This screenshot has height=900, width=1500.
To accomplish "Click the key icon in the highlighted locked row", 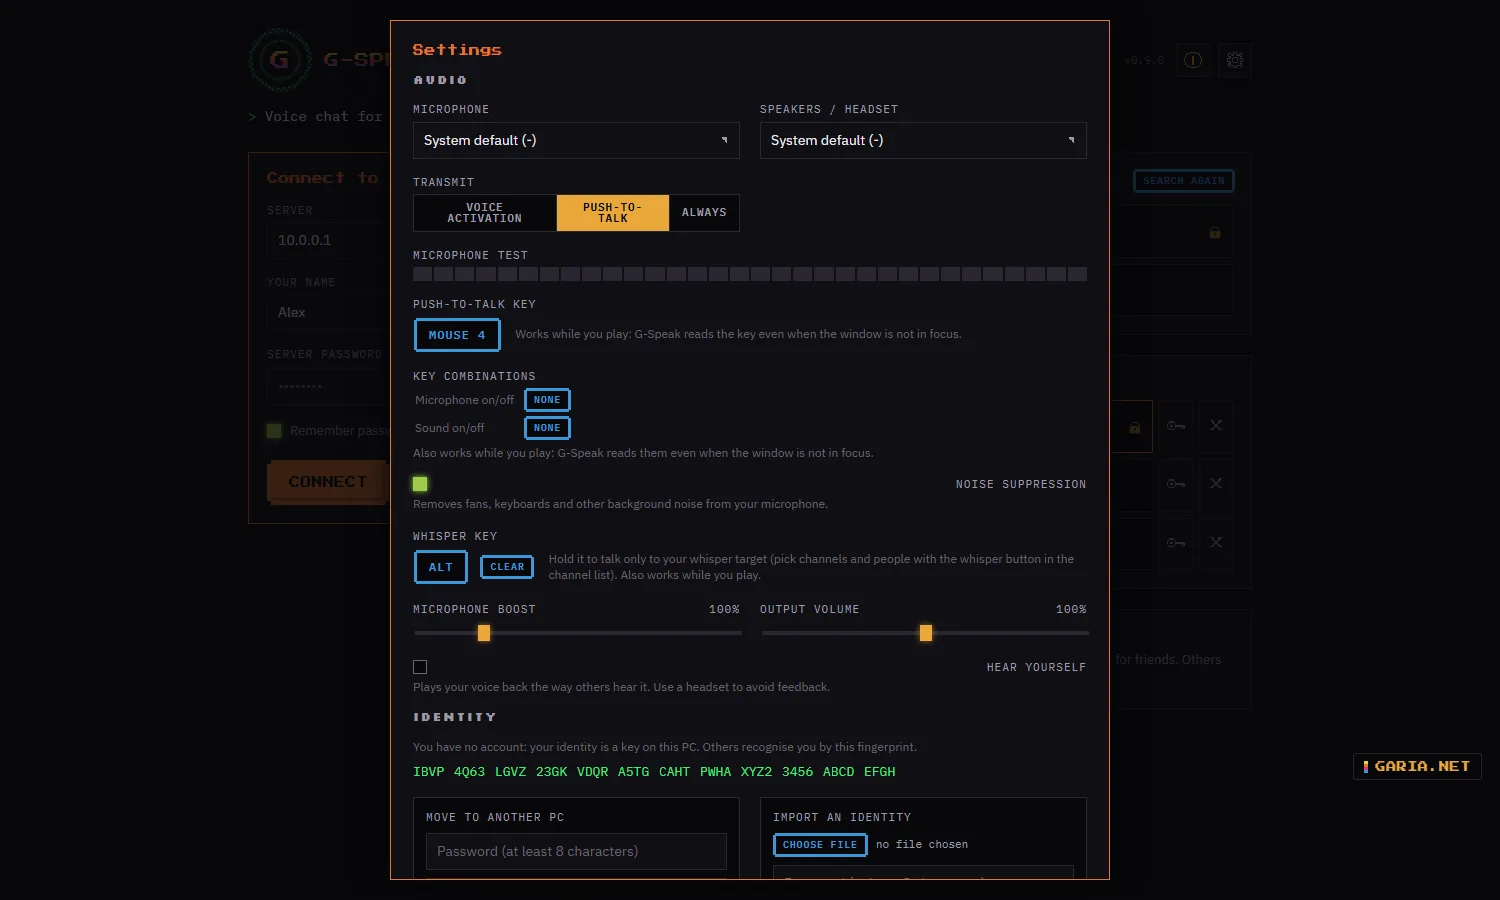I will pos(1176,426).
